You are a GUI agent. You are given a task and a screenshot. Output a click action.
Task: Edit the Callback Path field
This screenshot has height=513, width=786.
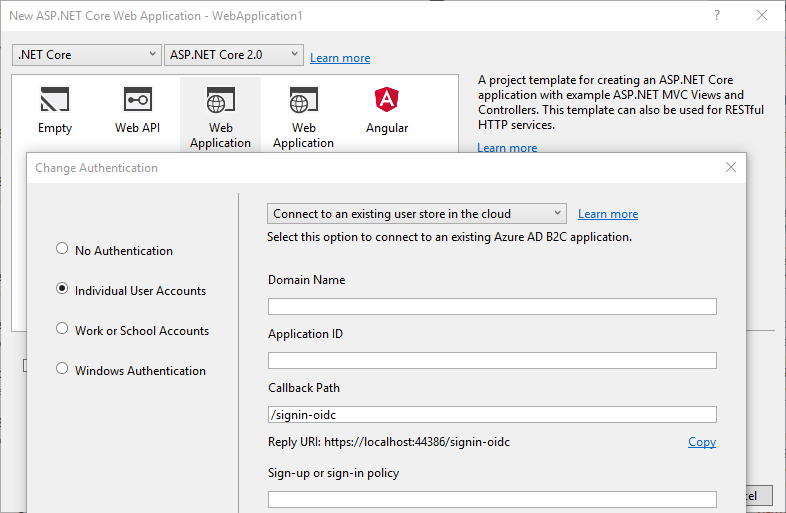tap(492, 415)
